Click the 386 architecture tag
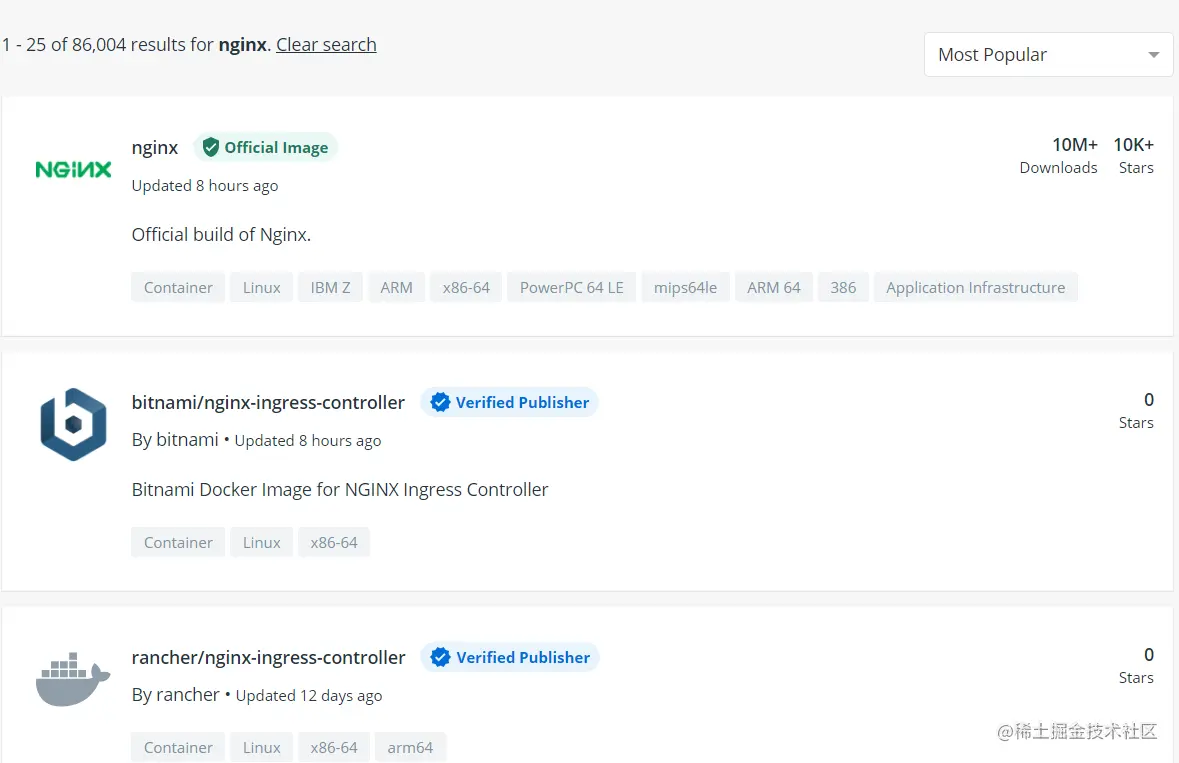 tap(843, 287)
